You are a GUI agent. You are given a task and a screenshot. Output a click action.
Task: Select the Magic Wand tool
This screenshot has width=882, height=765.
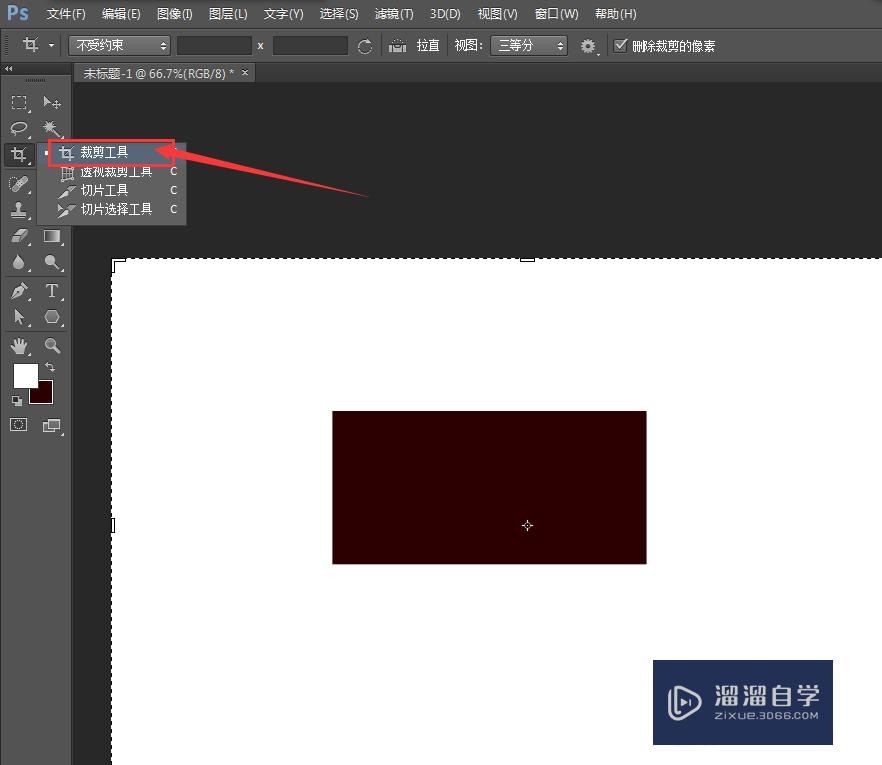coord(52,128)
